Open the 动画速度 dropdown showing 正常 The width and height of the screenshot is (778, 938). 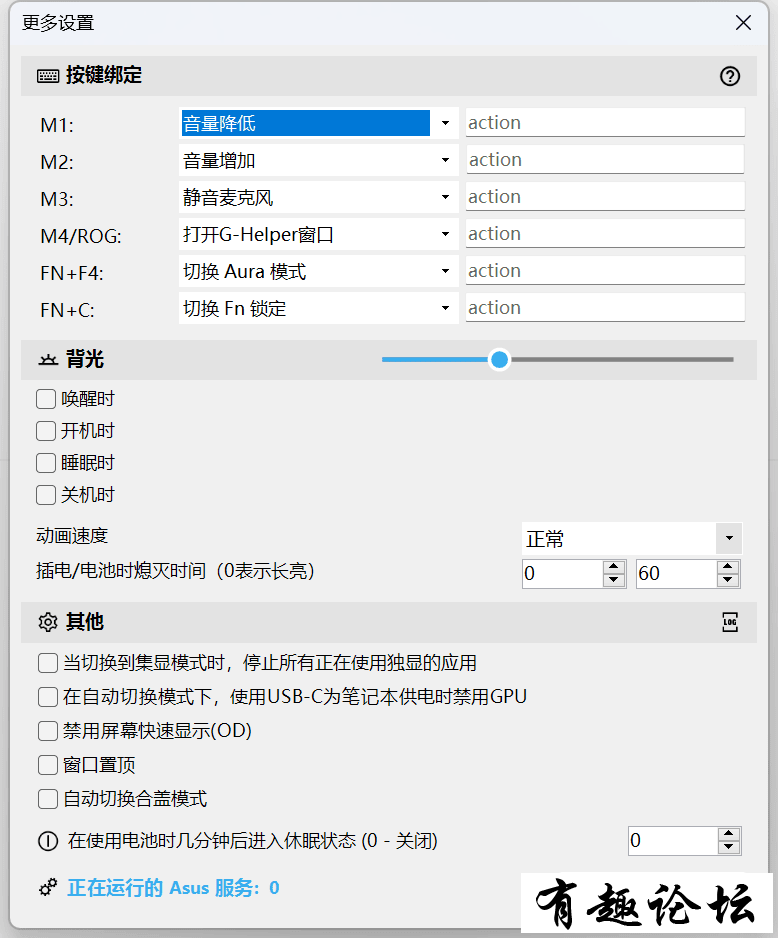[x=631, y=538]
